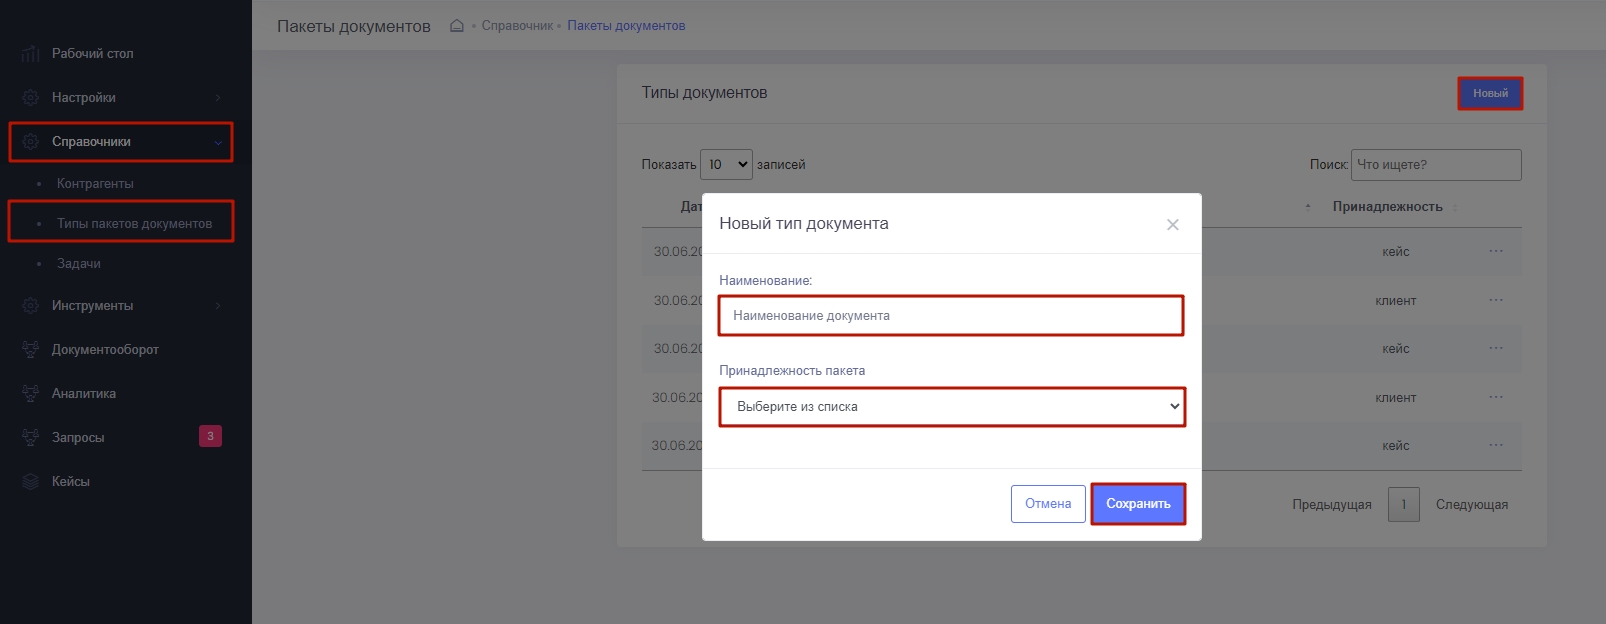Click the home icon in breadcrumb

tap(456, 26)
